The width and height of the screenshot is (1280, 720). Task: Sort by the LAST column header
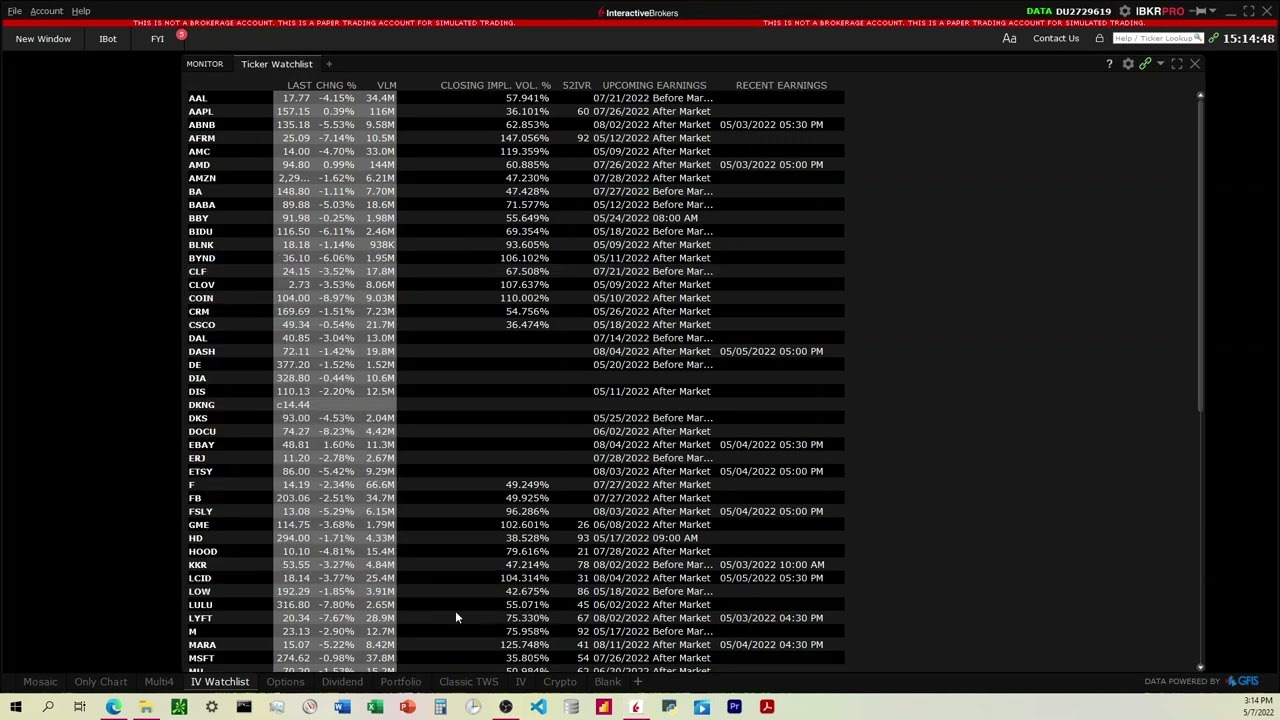[x=299, y=85]
